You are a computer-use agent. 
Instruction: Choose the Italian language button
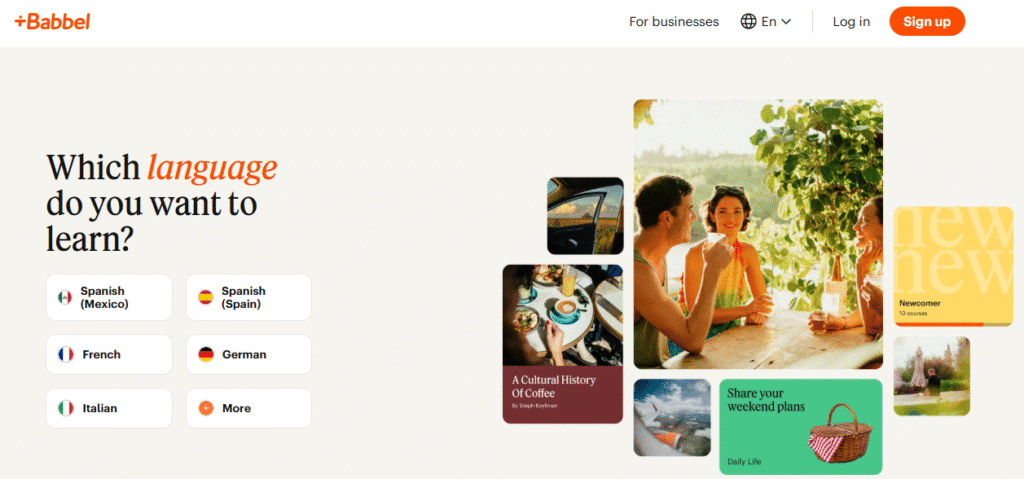click(x=109, y=408)
